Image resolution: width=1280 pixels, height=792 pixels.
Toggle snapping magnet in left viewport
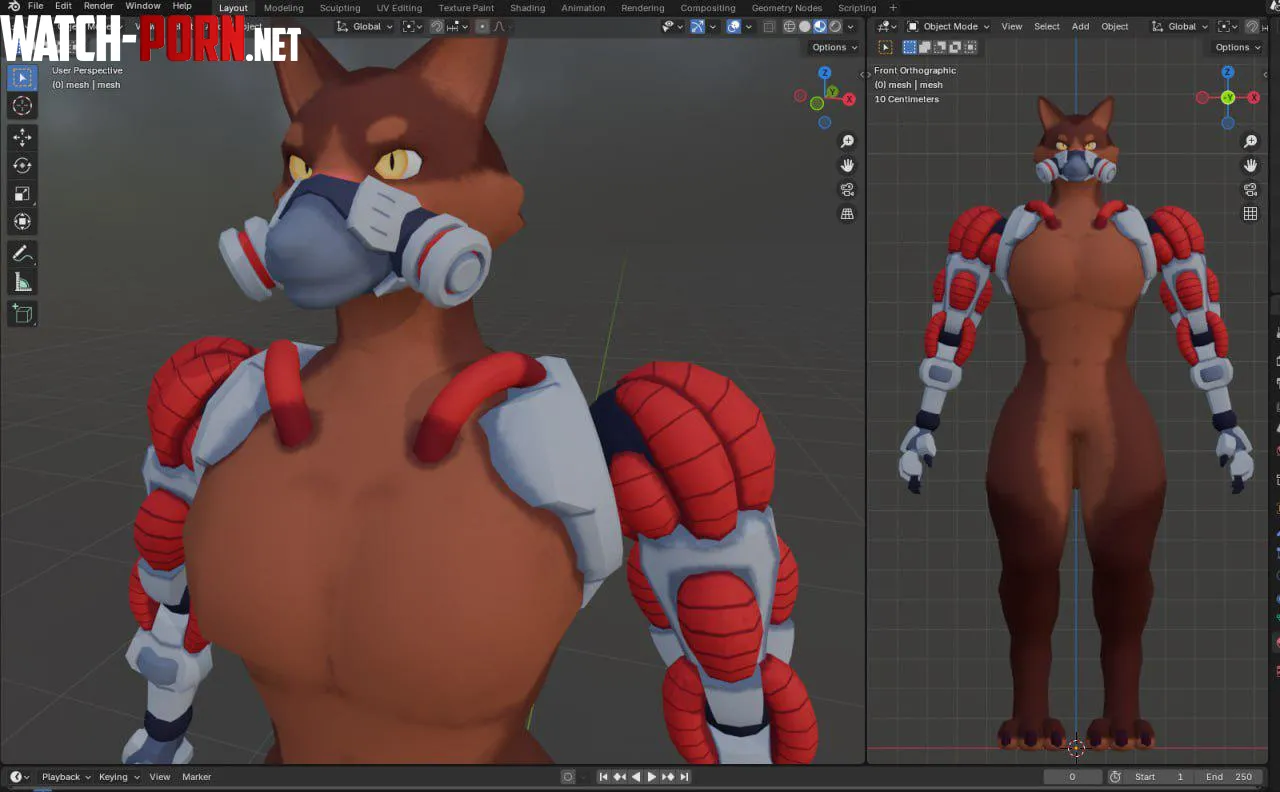437,27
